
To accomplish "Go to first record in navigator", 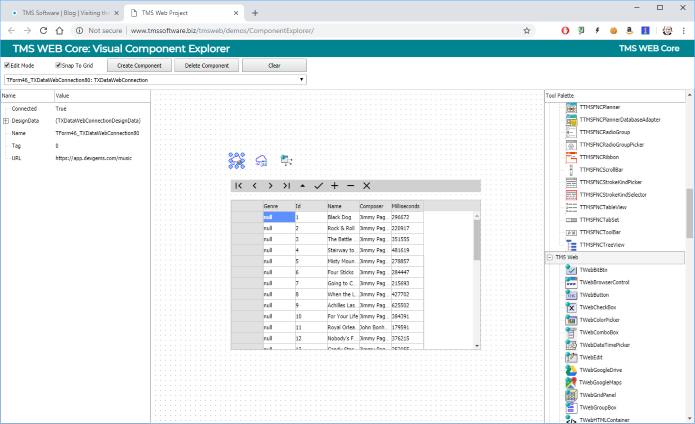I will (x=238, y=186).
